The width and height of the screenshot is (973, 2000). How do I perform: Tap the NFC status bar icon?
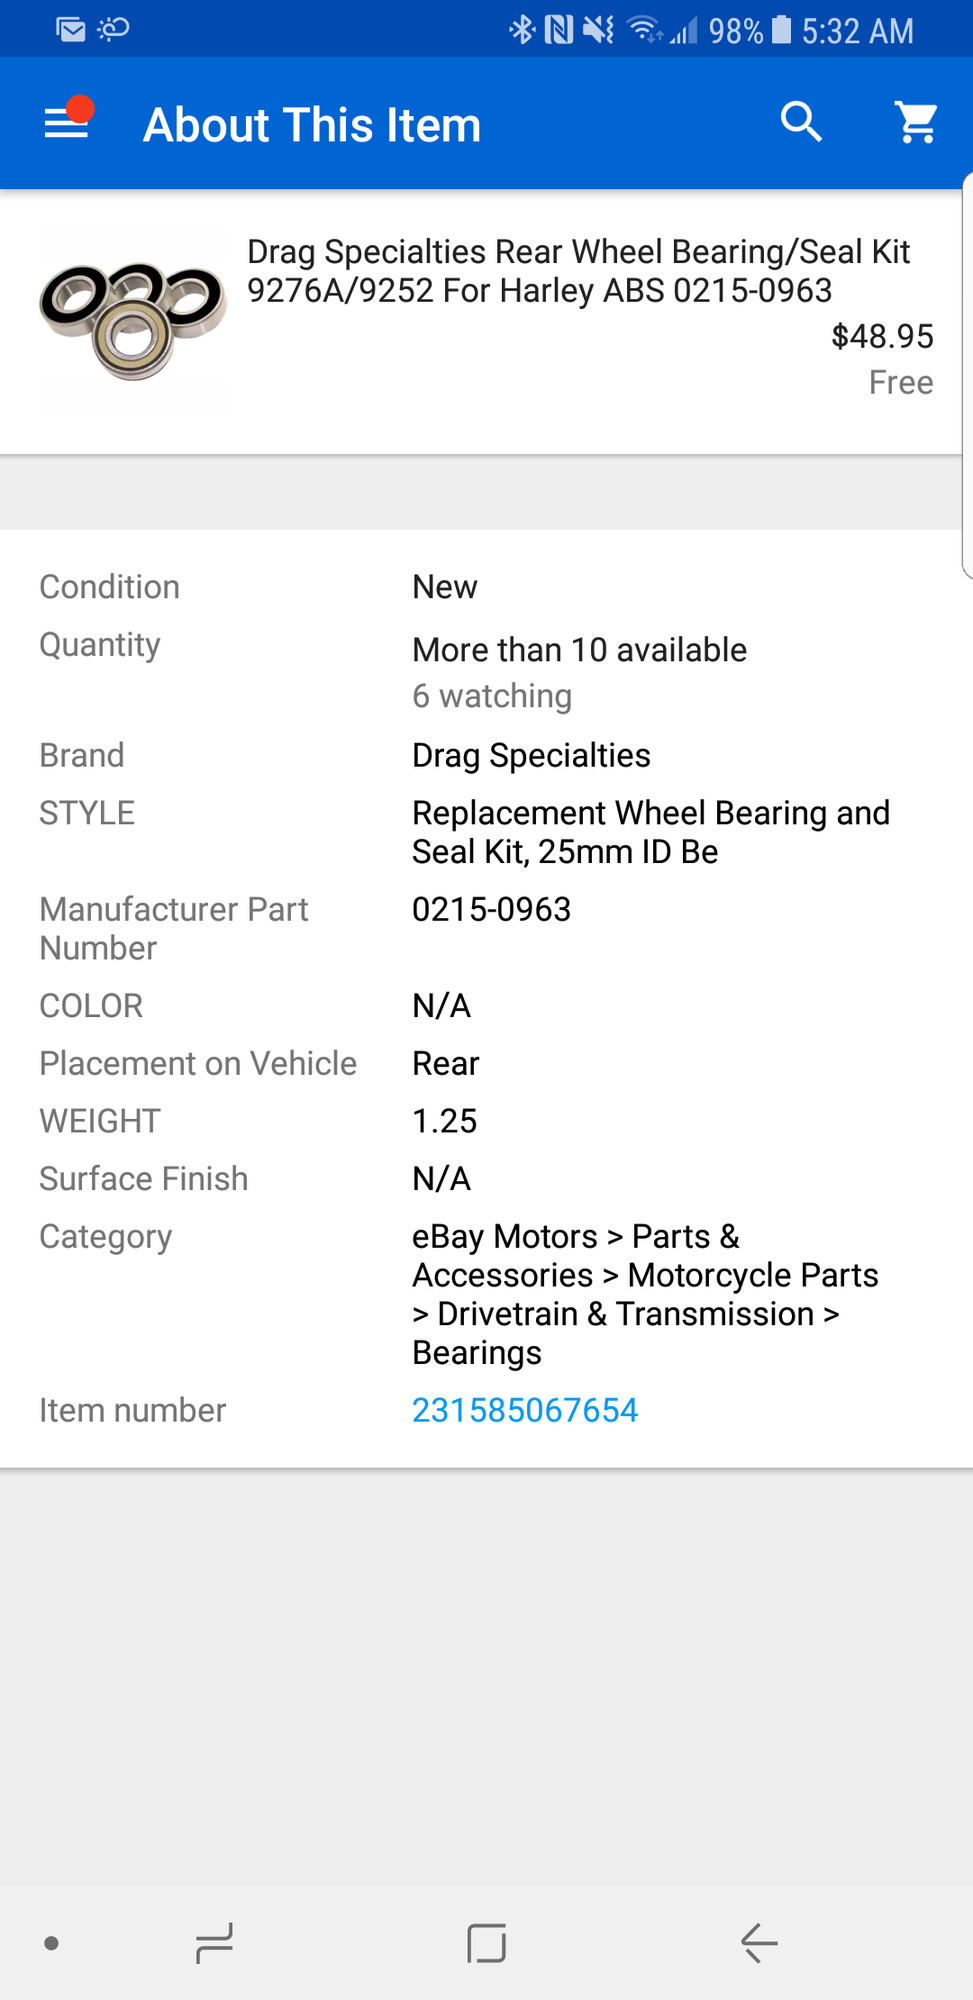coord(559,30)
